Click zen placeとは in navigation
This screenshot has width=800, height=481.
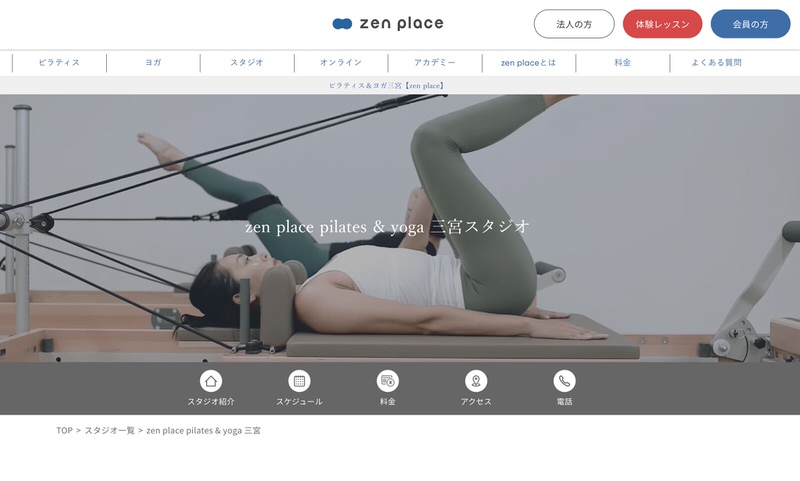[528, 62]
